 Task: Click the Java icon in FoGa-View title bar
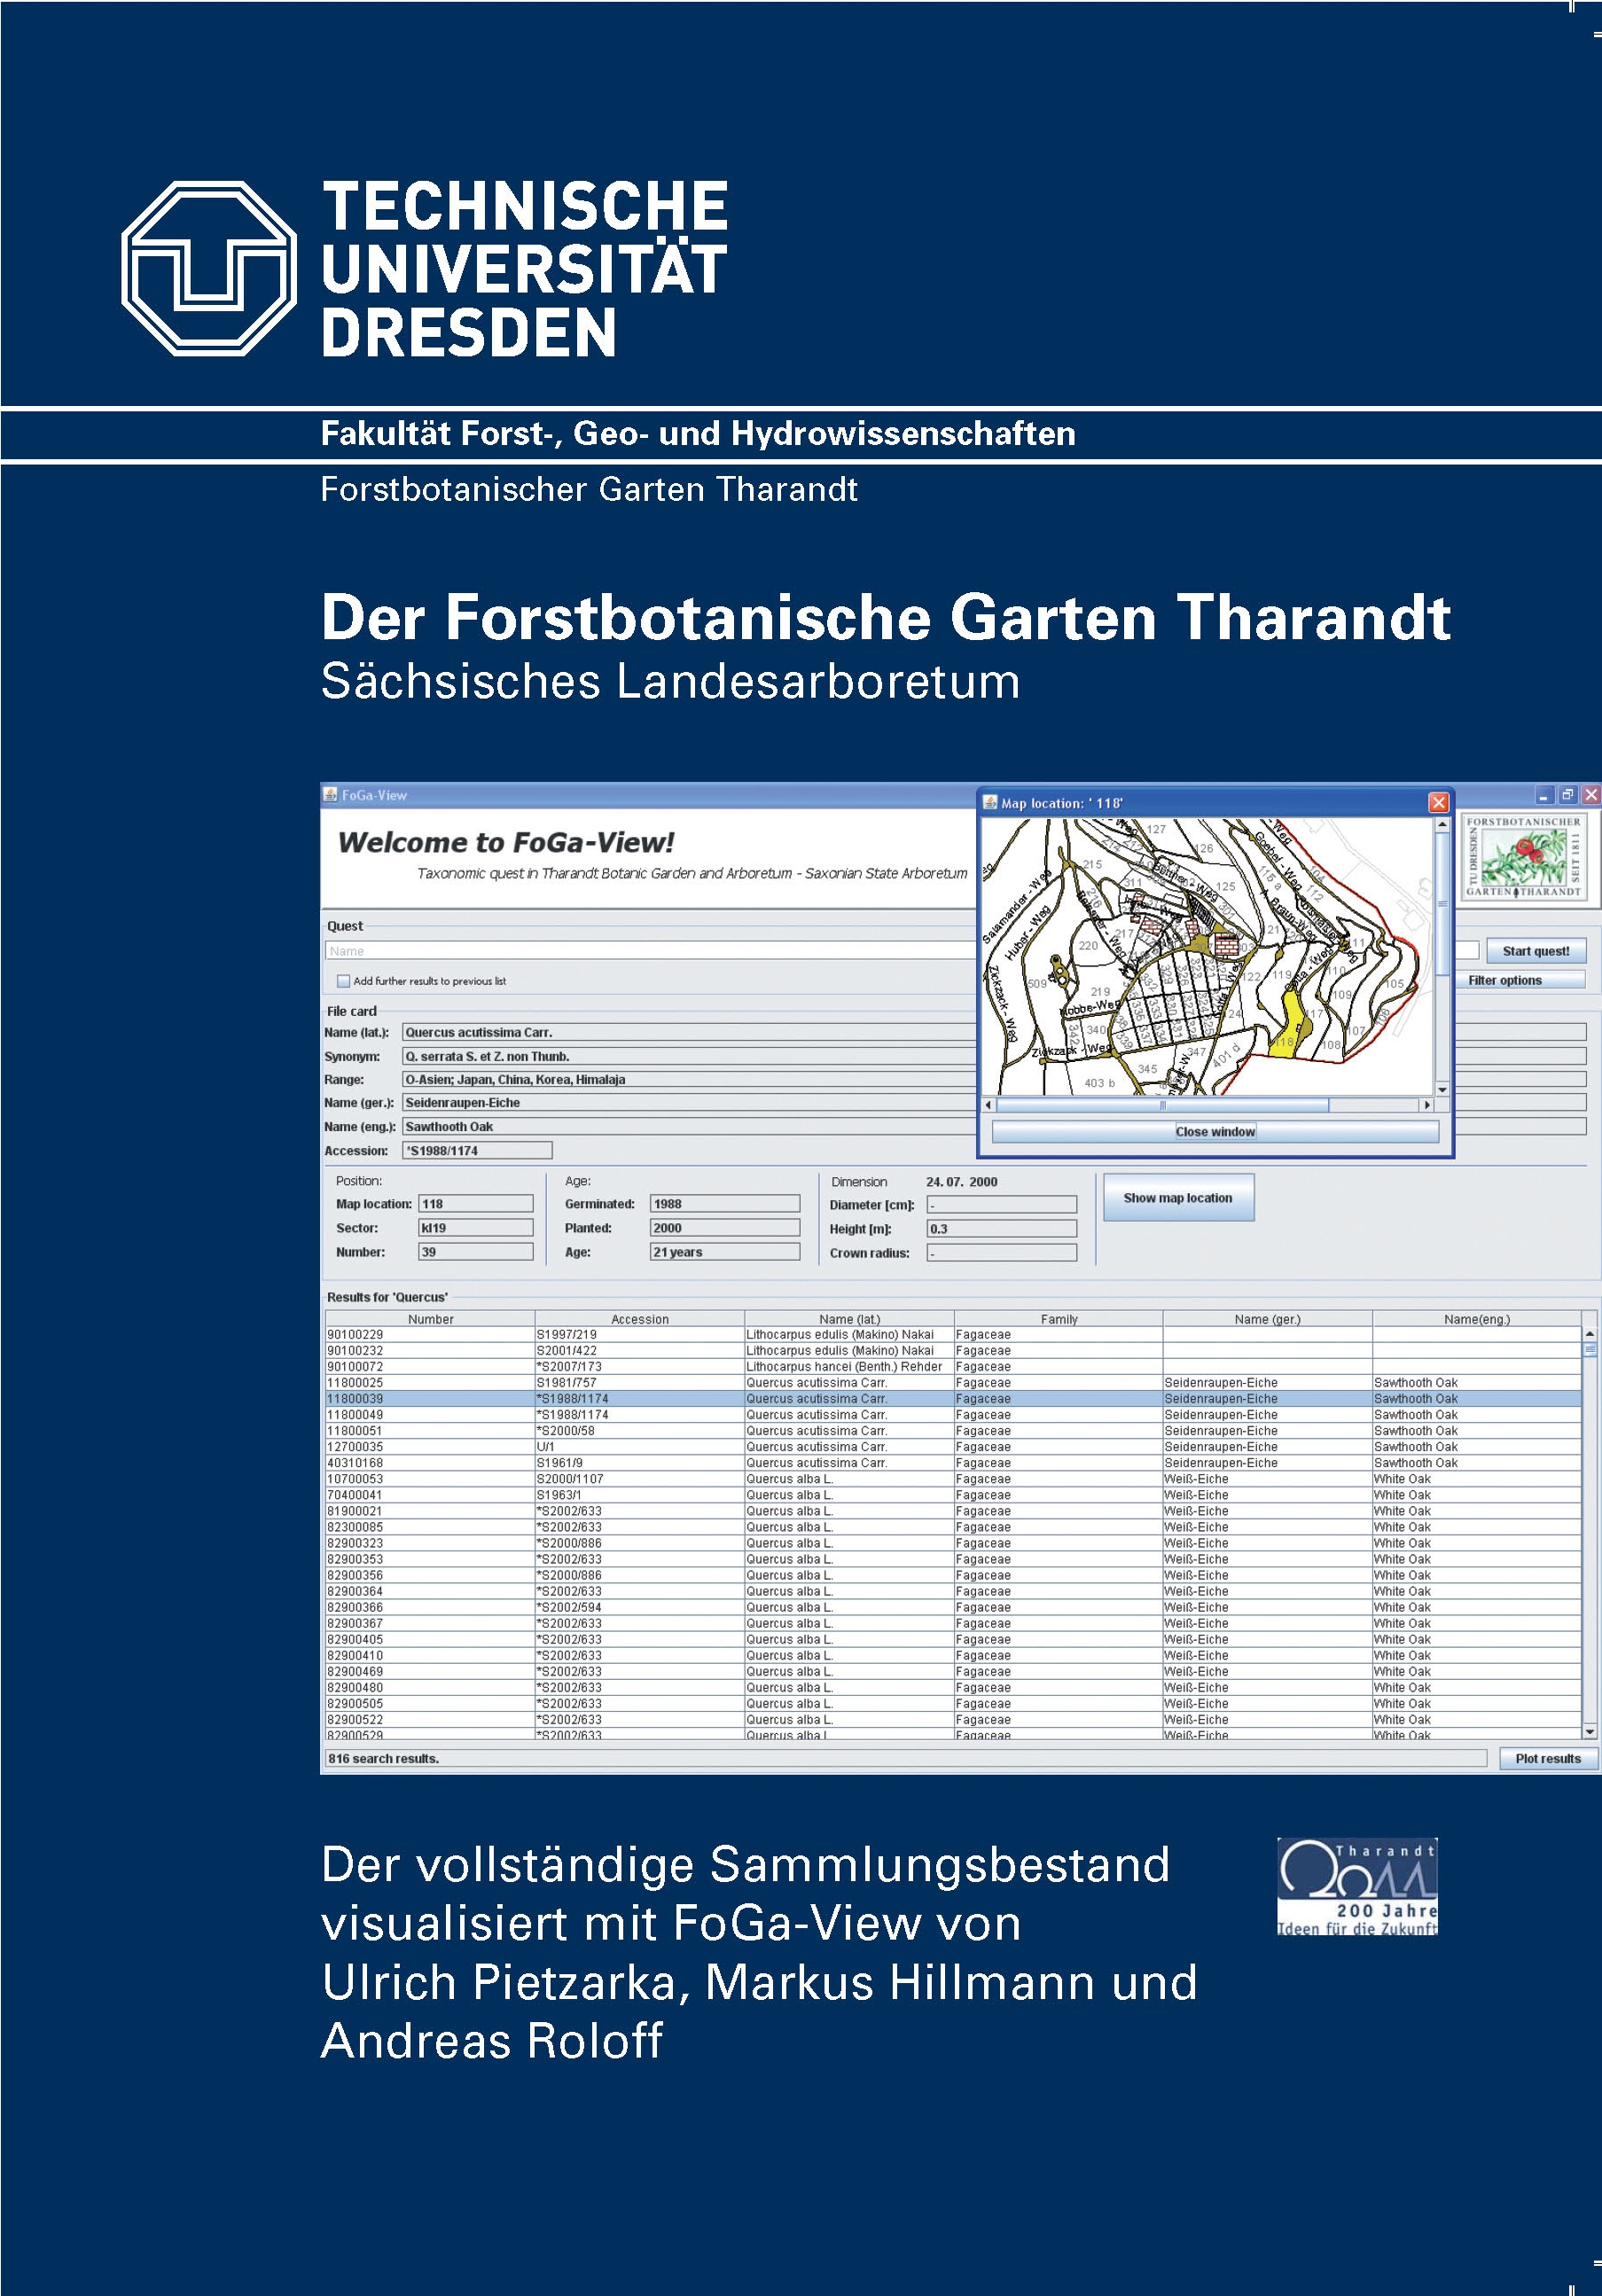click(x=330, y=795)
